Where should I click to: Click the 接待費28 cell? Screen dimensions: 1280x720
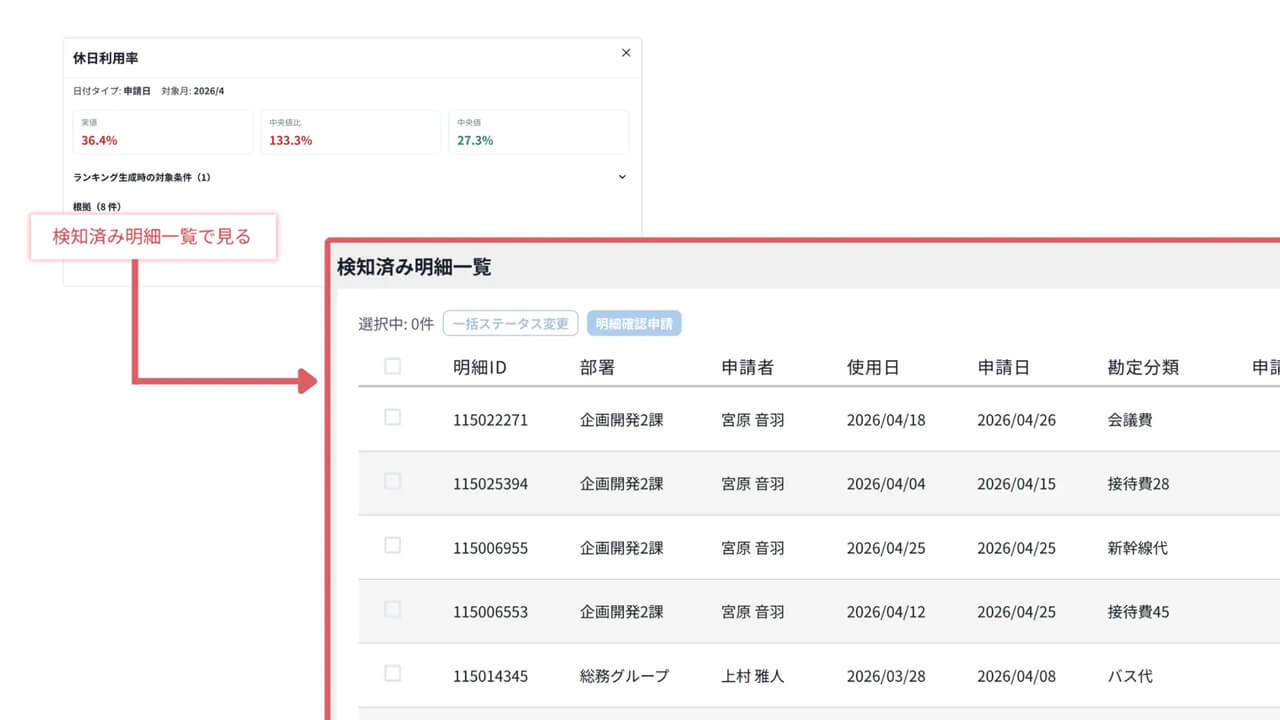(x=1138, y=484)
